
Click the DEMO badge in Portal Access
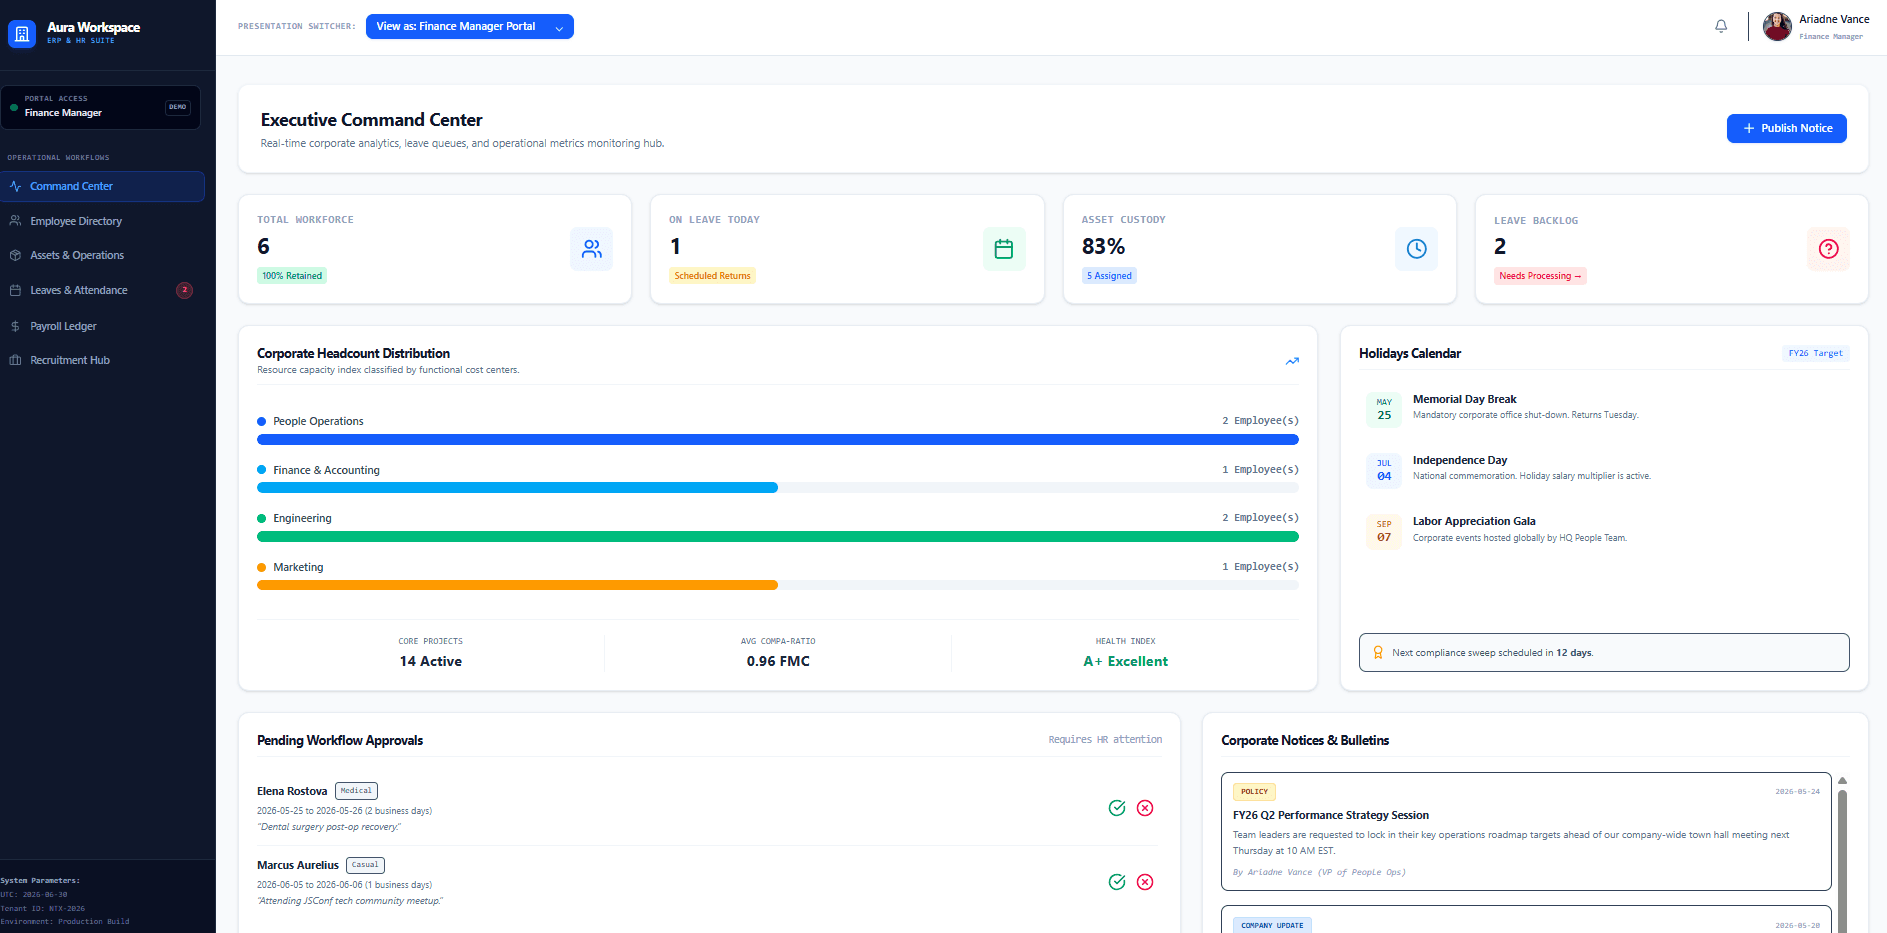[x=178, y=107]
